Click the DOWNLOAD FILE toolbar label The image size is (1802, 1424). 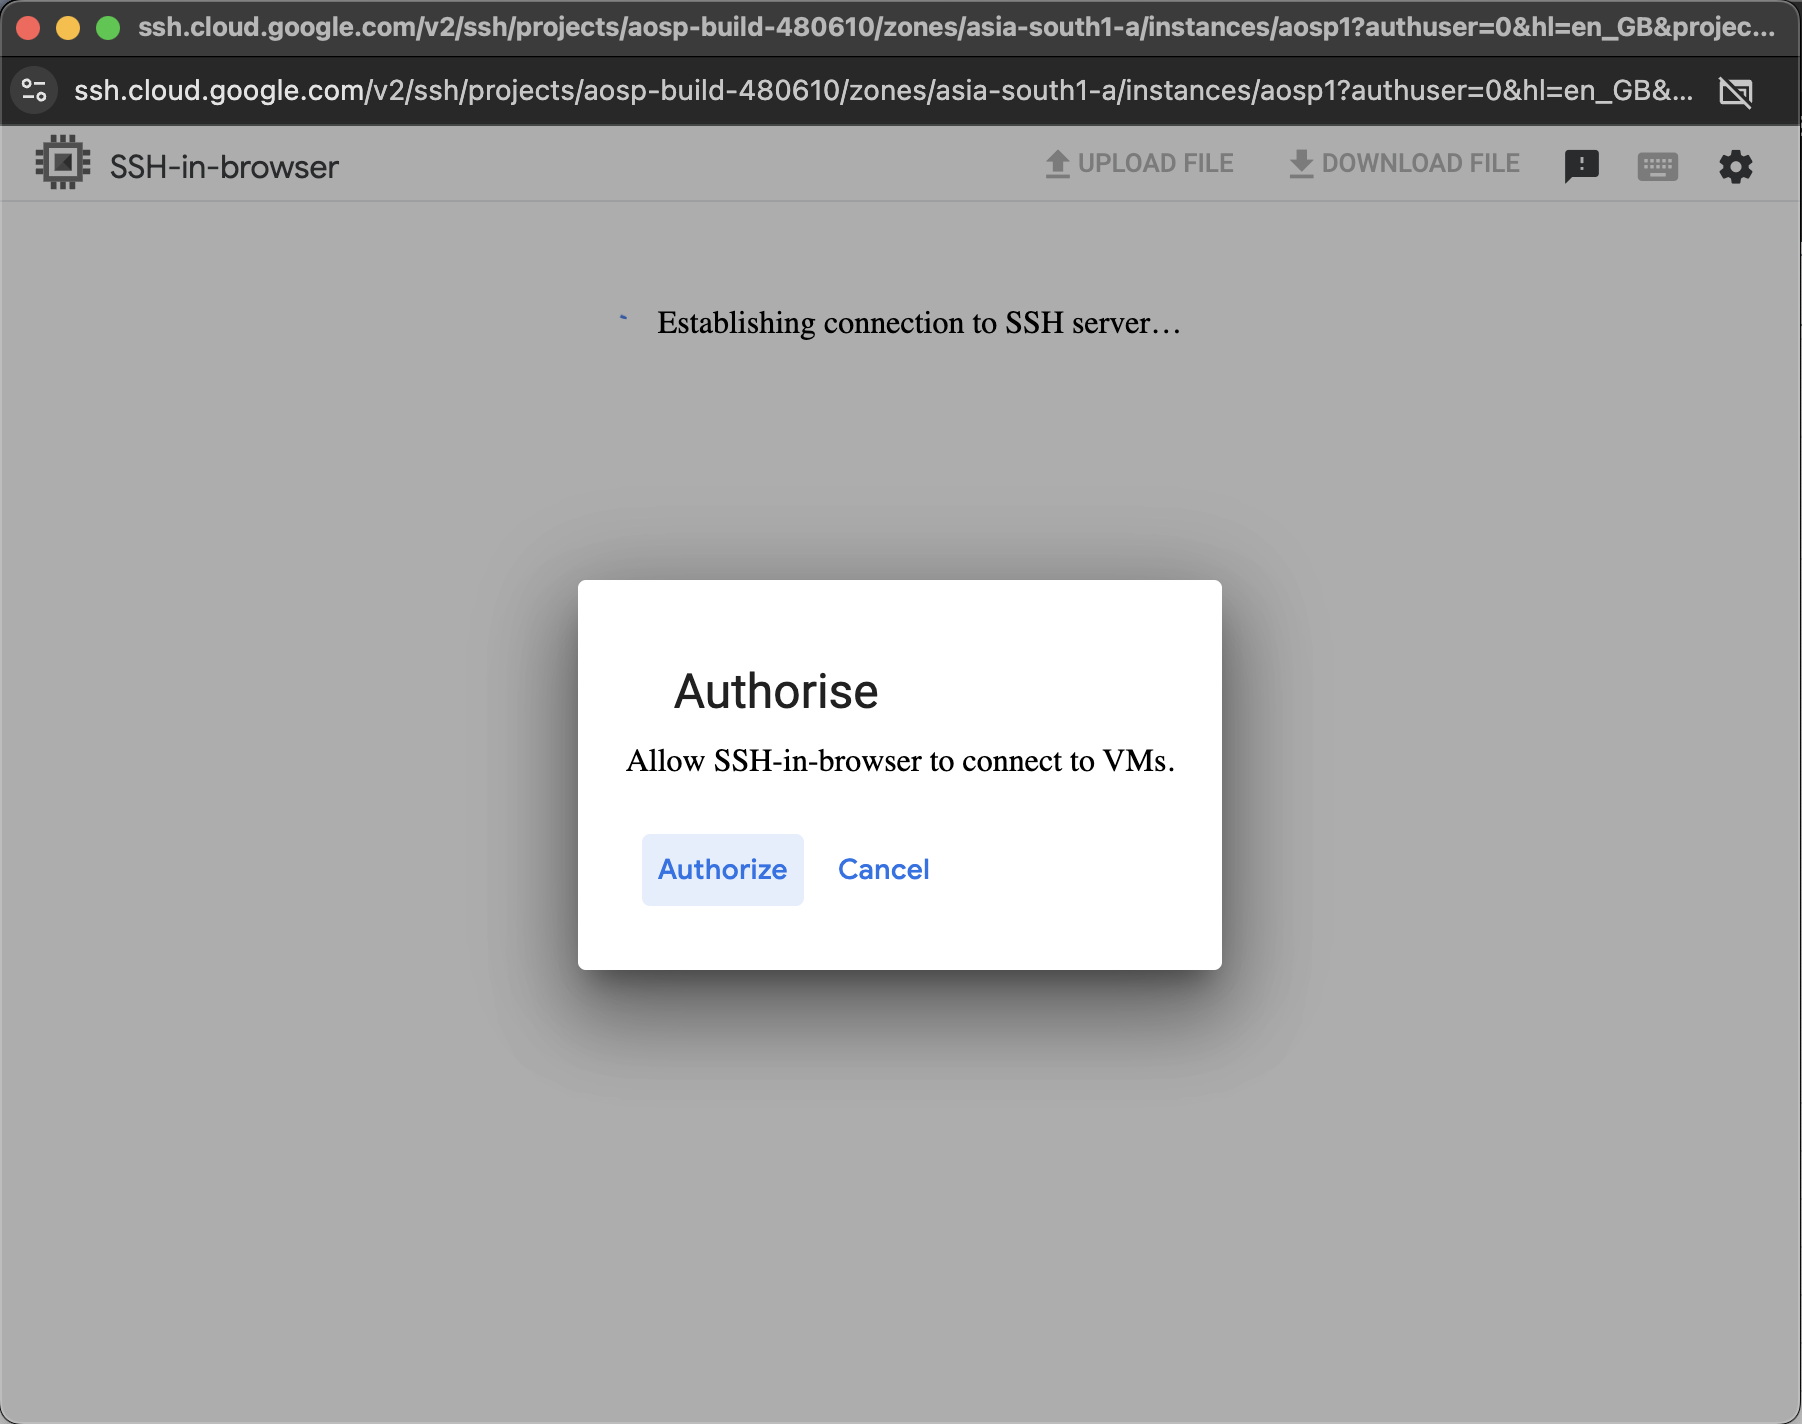tap(1420, 163)
